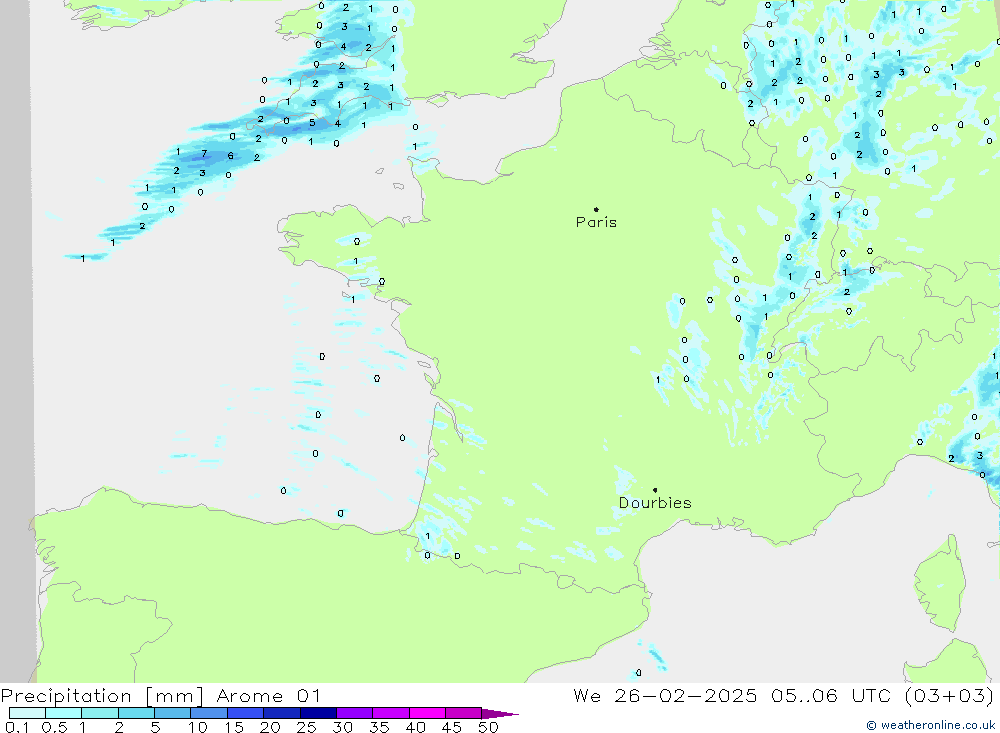Click the Dourbies location dot marker
Screen dimensions: 1000x733
click(655, 490)
